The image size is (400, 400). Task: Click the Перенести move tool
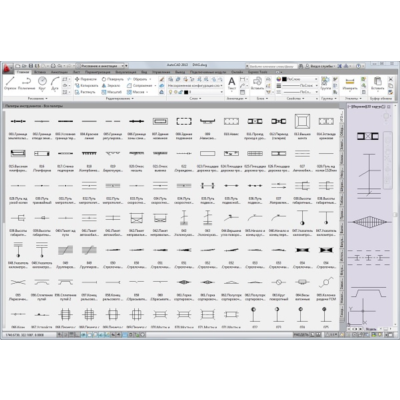click(86, 79)
